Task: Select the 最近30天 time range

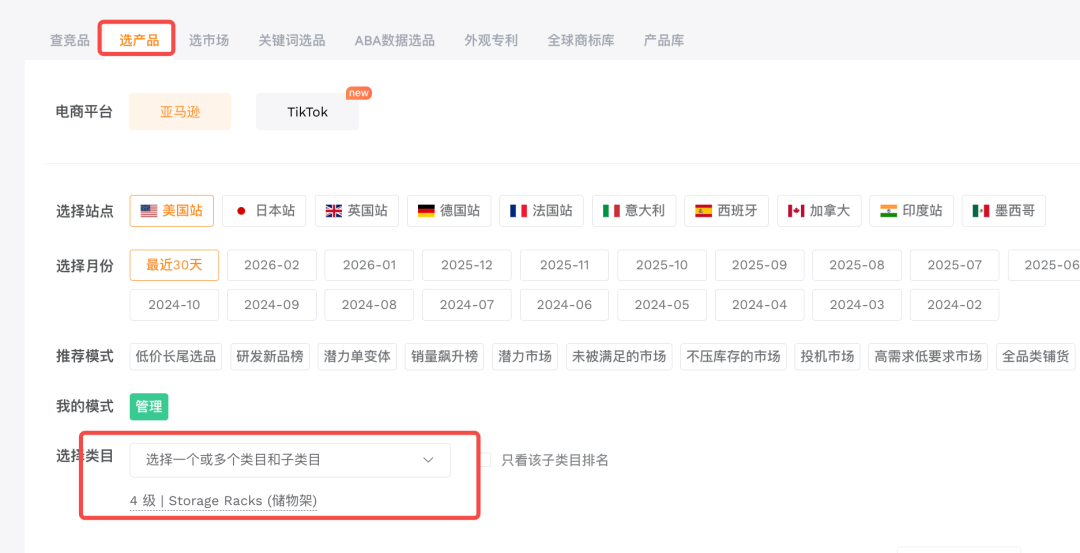Action: (174, 265)
